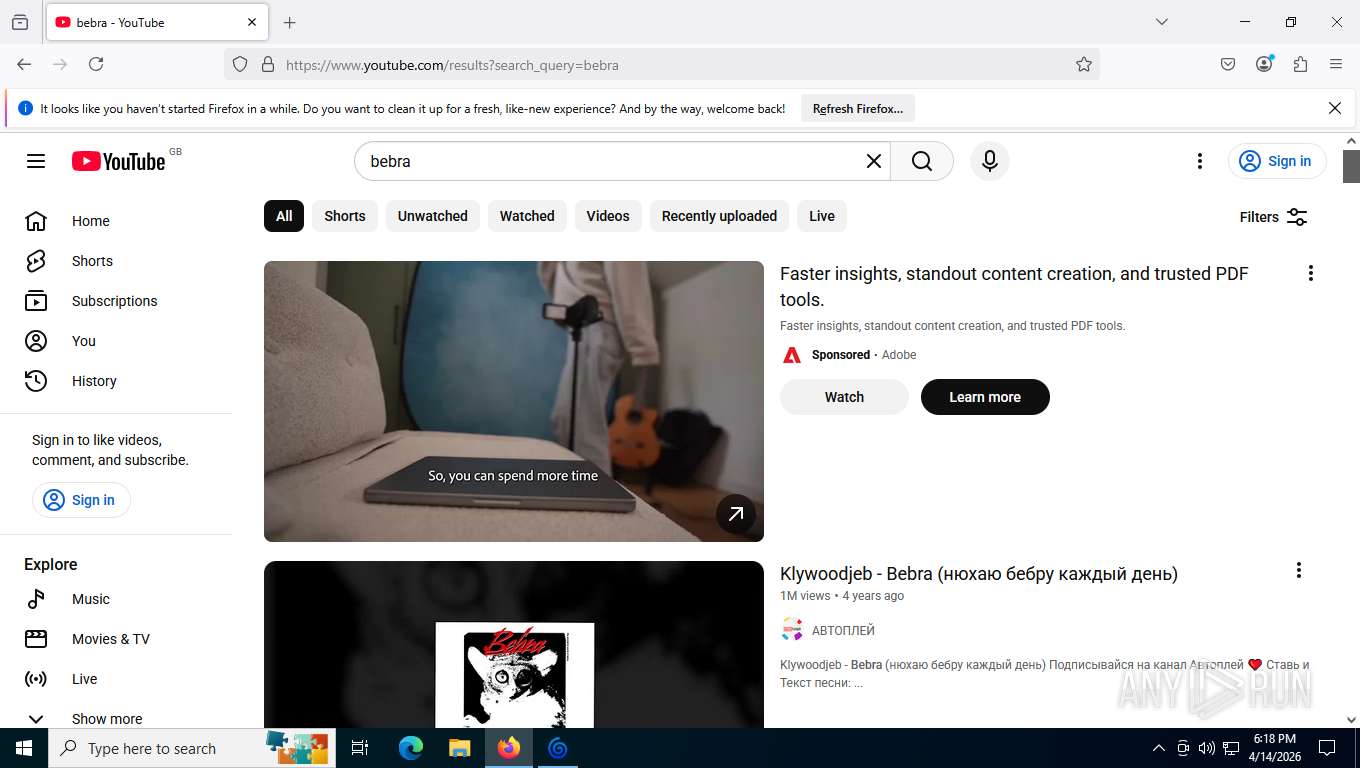Open the You section
Screen dimensions: 1360x768
(x=116, y=341)
